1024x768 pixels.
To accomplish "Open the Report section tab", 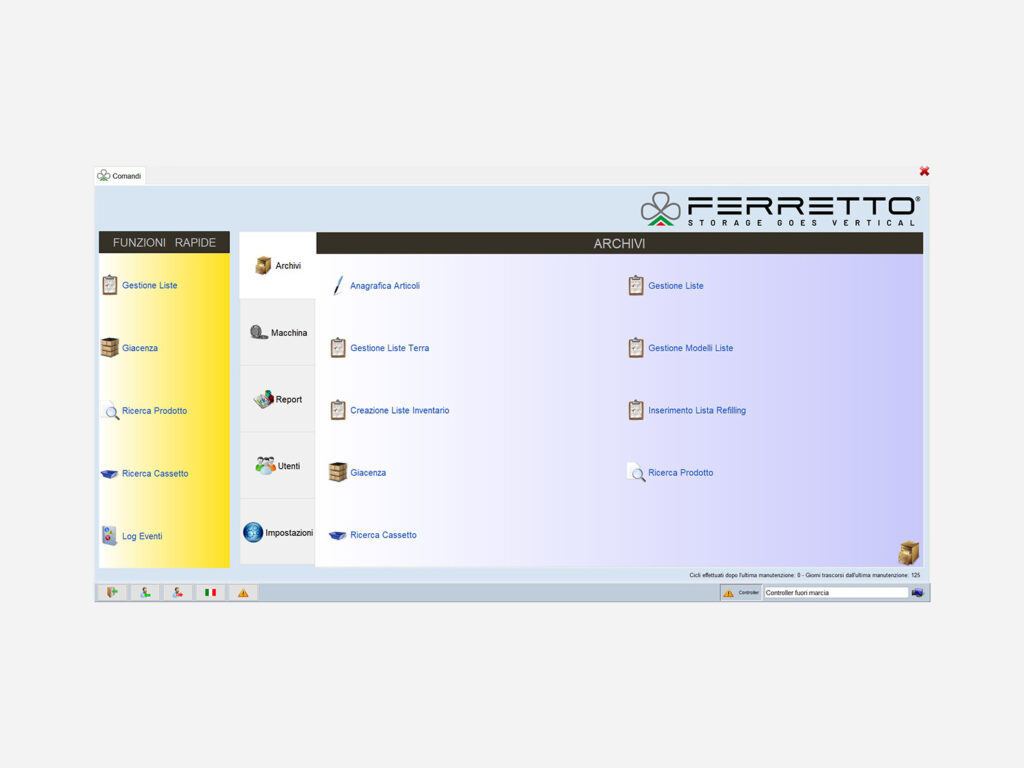I will pyautogui.click(x=278, y=399).
